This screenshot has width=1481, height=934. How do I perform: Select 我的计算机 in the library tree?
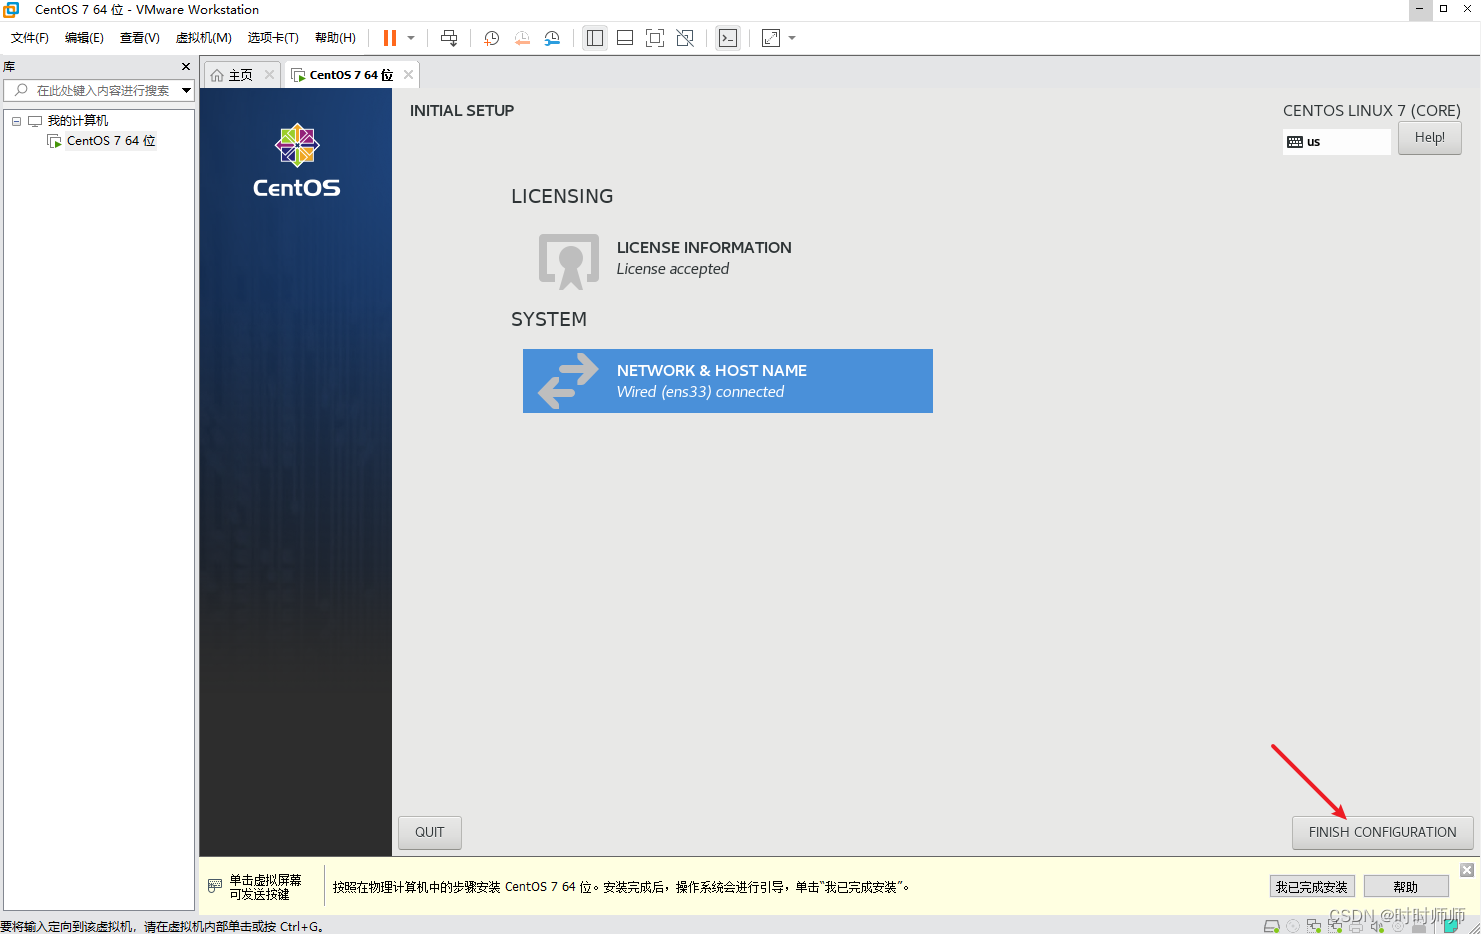tap(77, 121)
